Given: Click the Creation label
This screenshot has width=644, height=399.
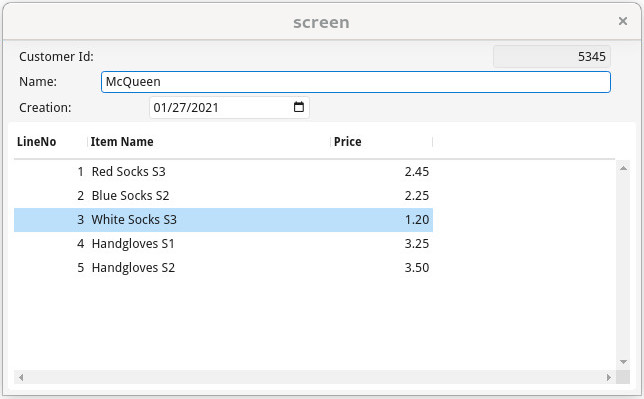Looking at the screenshot, I should tap(45, 108).
